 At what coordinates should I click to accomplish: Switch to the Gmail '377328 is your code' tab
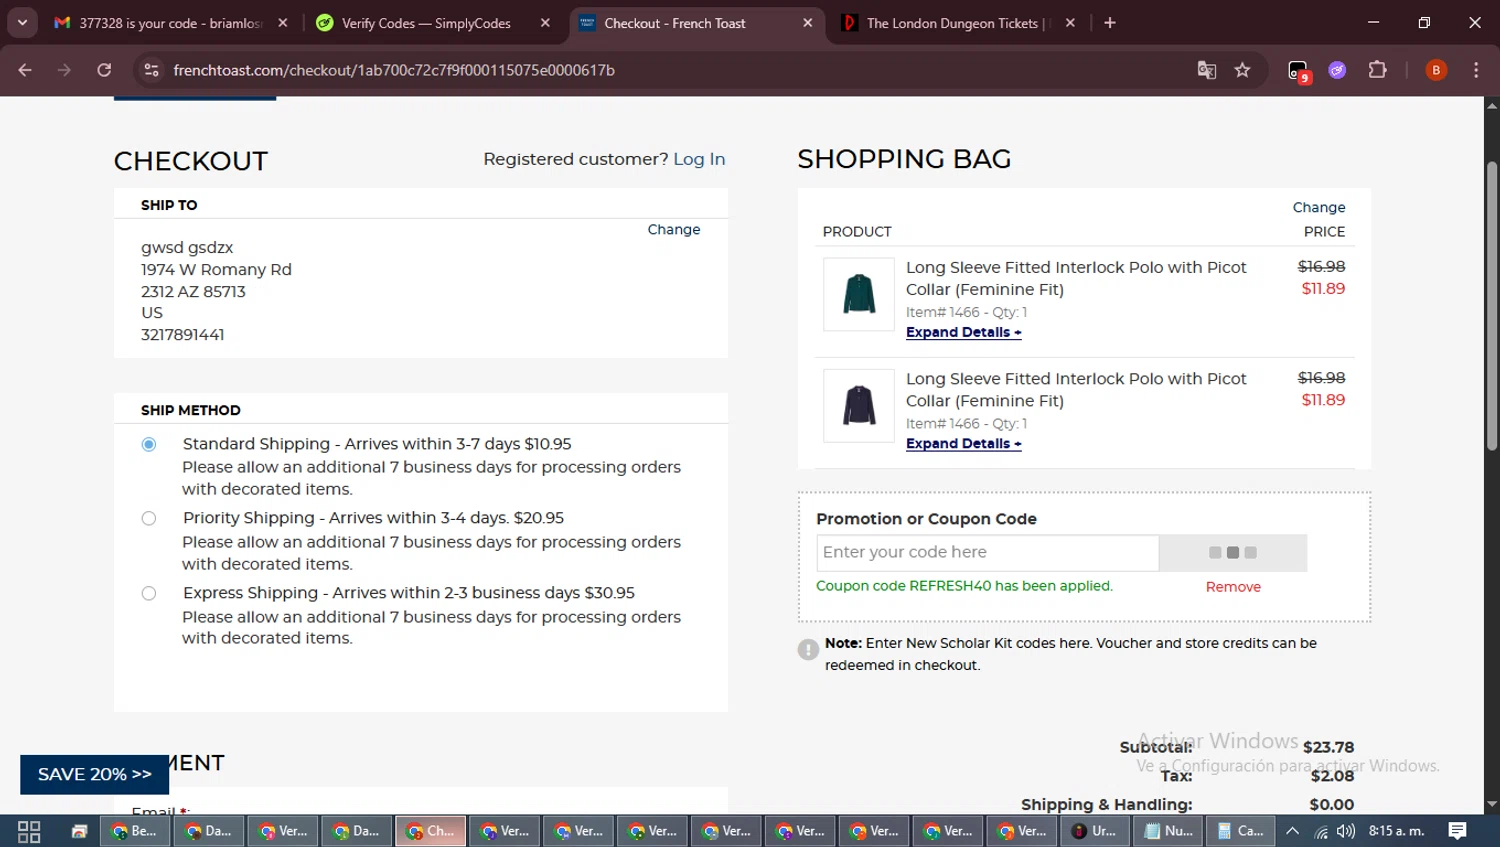tap(171, 23)
